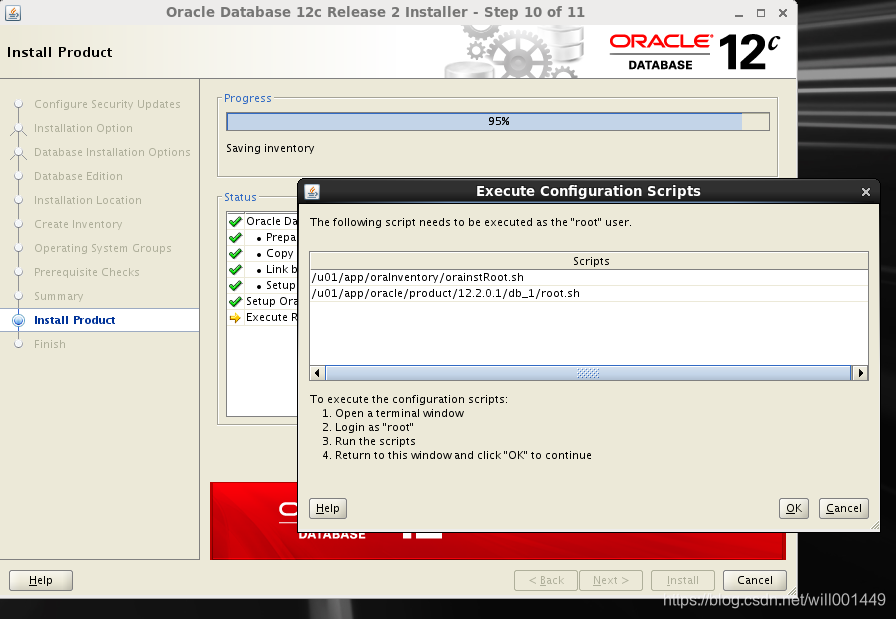Click yellow arrow beside Execute Root row
This screenshot has width=896, height=619.
click(x=235, y=318)
